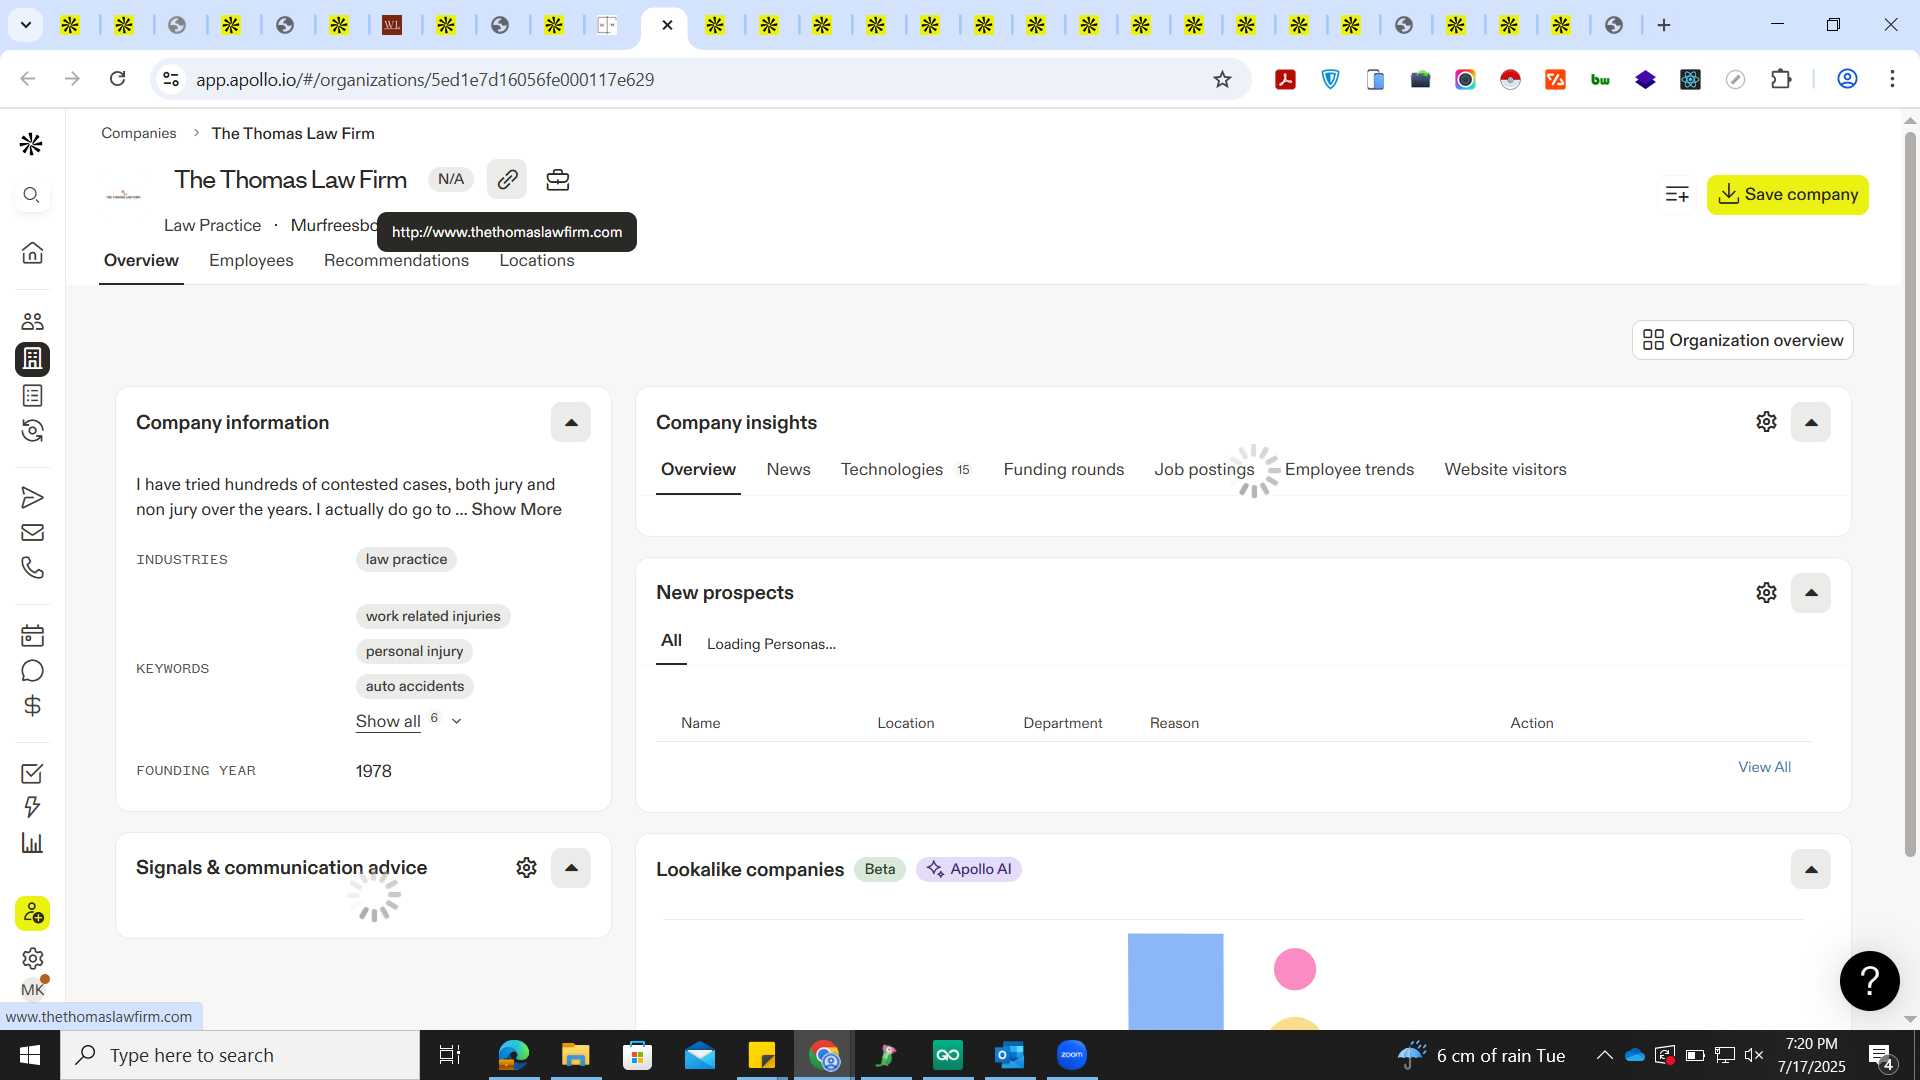Viewport: 1920px width, 1080px height.
Task: Expand Show all keywords list
Action: [x=408, y=721]
